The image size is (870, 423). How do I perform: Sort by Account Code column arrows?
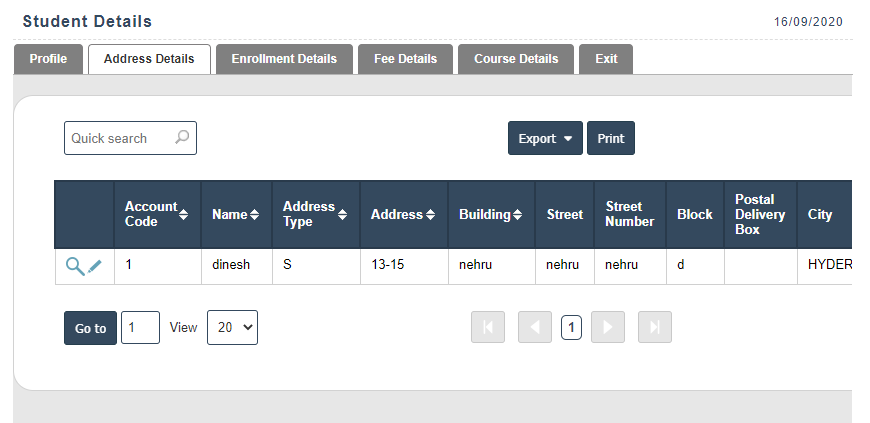pos(183,214)
